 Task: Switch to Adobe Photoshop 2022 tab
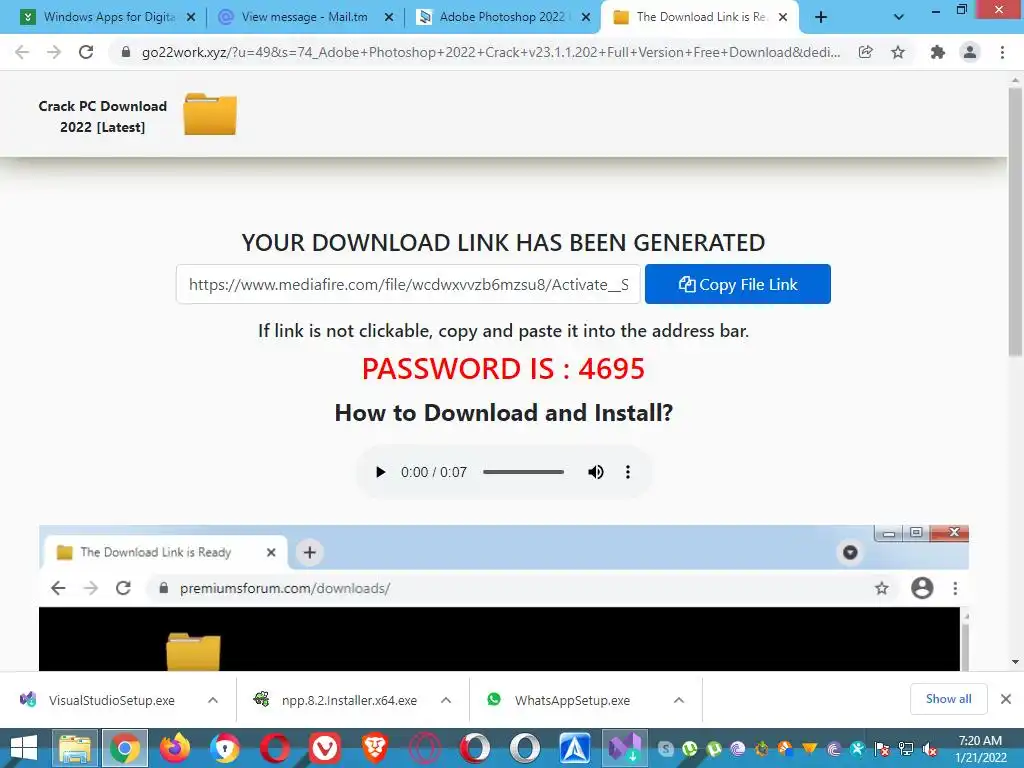pyautogui.click(x=502, y=17)
